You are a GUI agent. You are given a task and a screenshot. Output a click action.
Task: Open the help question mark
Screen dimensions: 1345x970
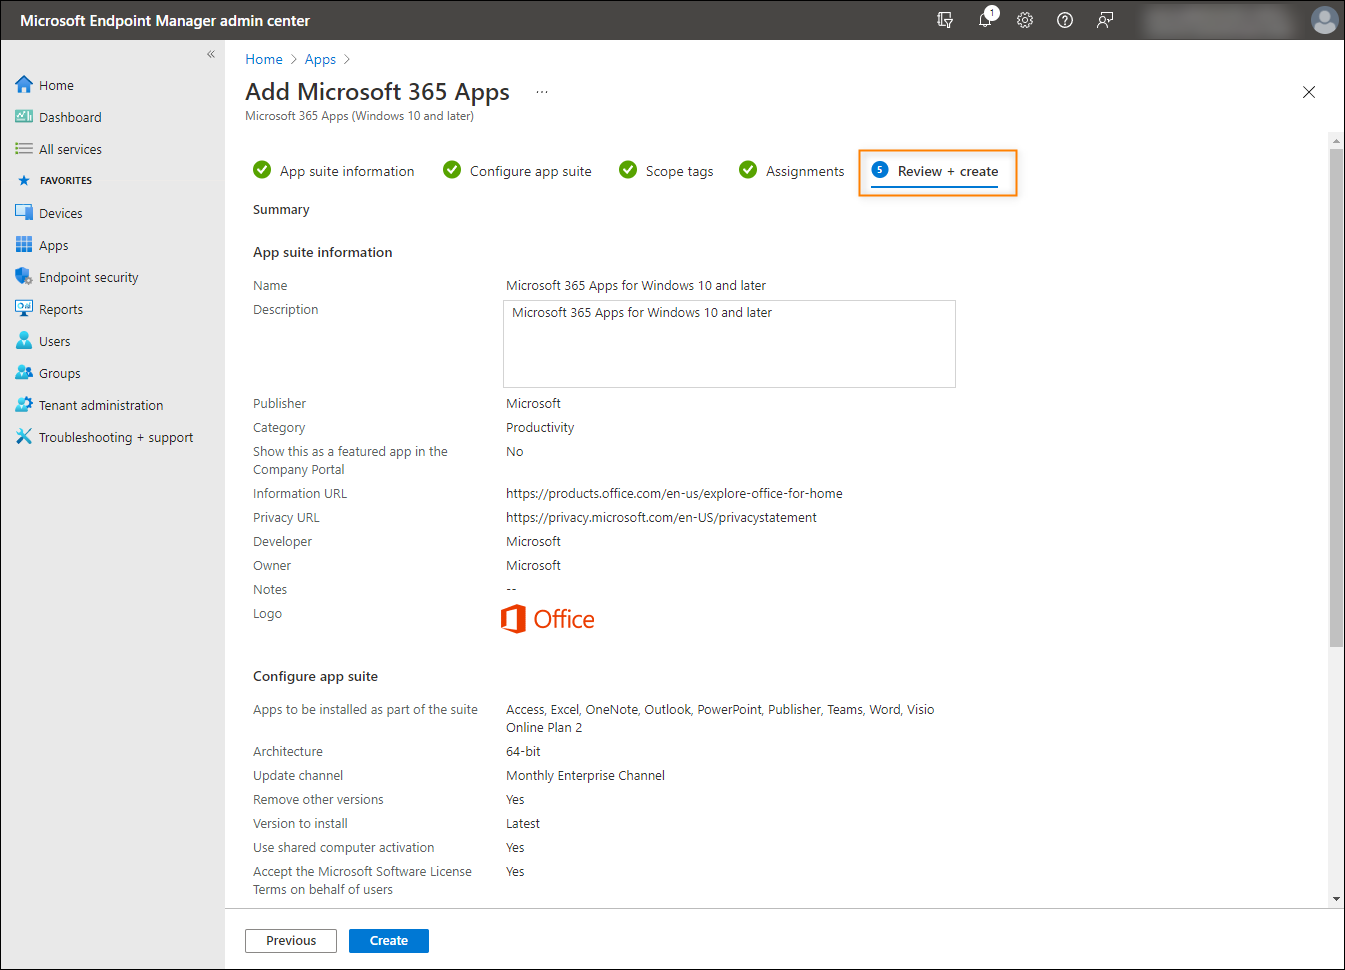click(1065, 20)
